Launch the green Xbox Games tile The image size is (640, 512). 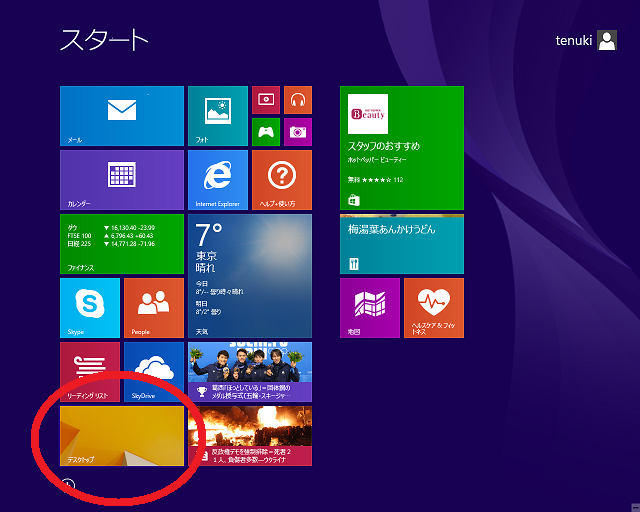tap(265, 131)
